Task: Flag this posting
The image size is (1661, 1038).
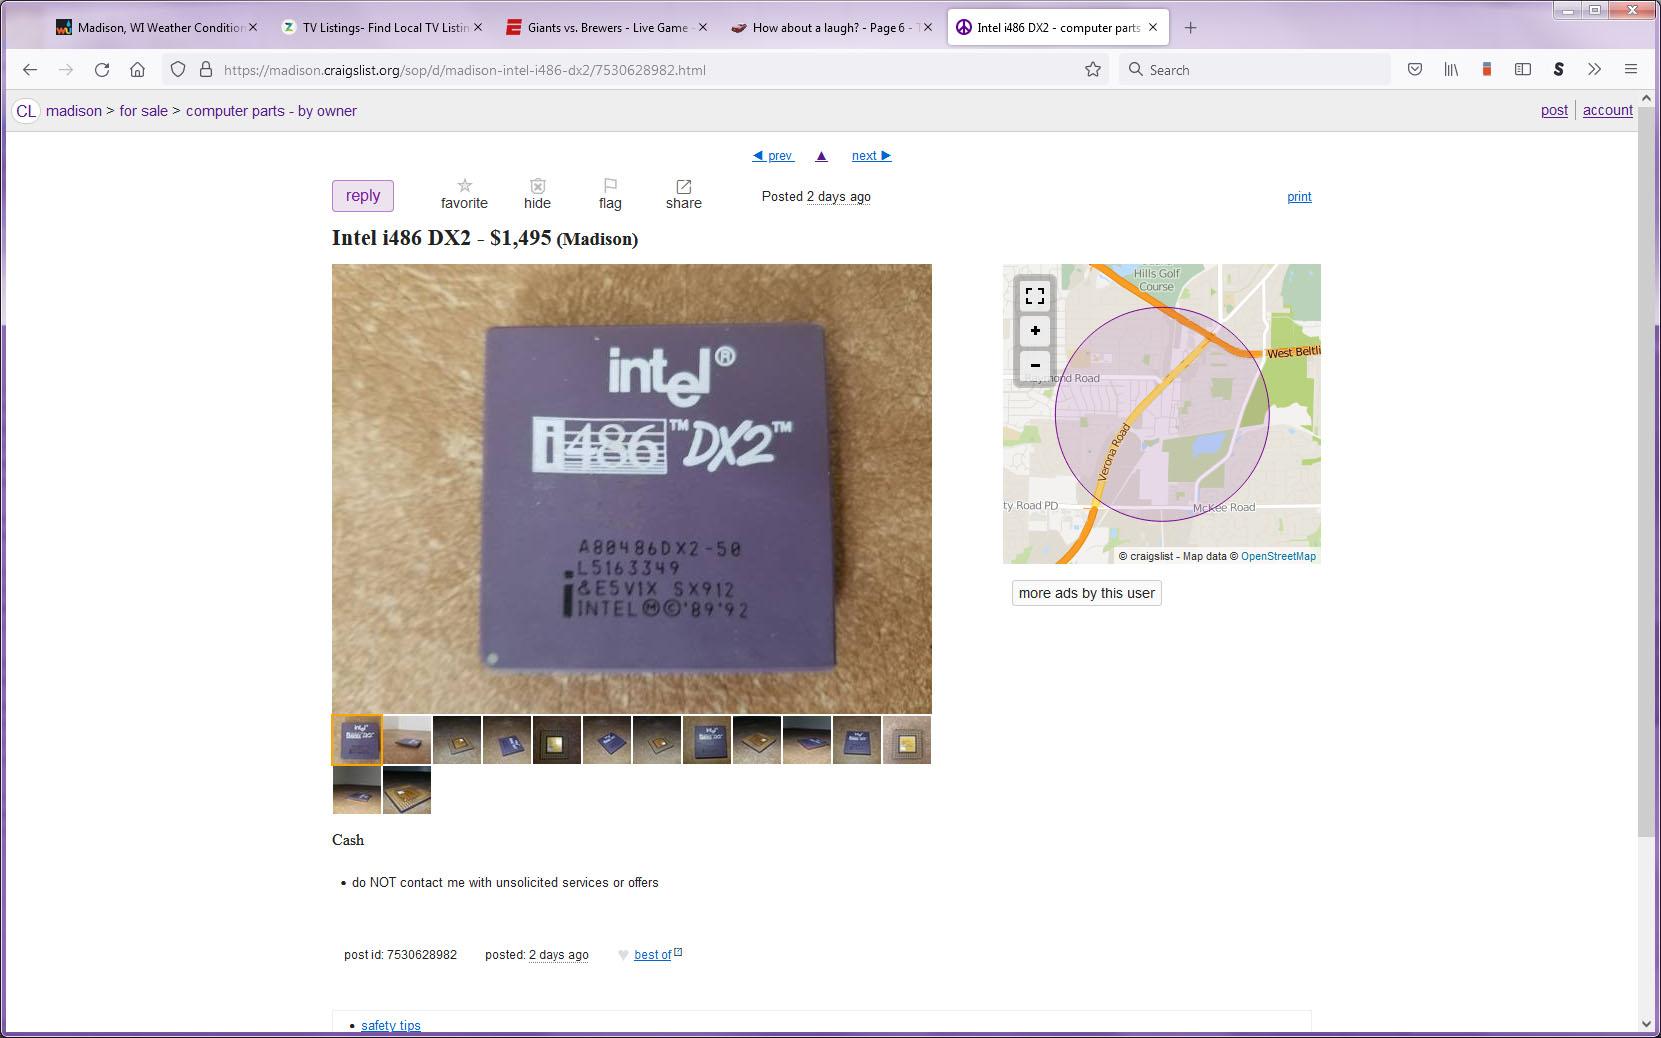Action: click(610, 194)
